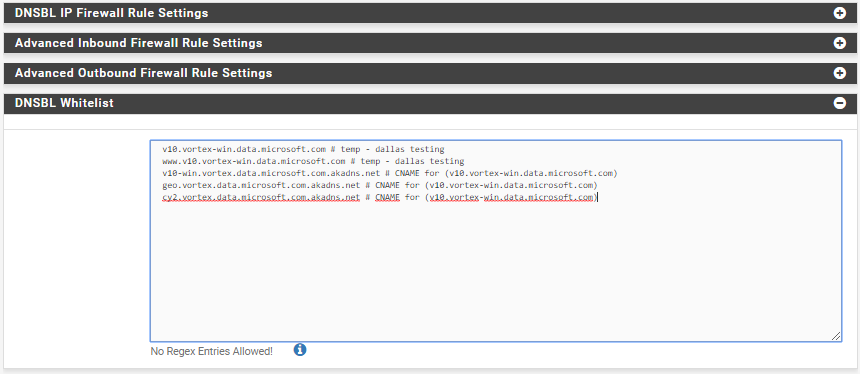
Task: Expand Advanced Inbound Firewall Rule Settings plus icon
Action: pyautogui.click(x=839, y=43)
